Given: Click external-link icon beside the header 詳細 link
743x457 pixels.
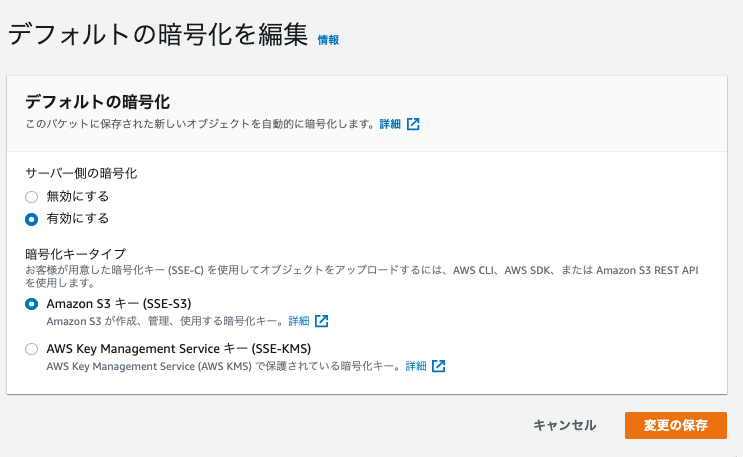Looking at the screenshot, I should tap(413, 124).
